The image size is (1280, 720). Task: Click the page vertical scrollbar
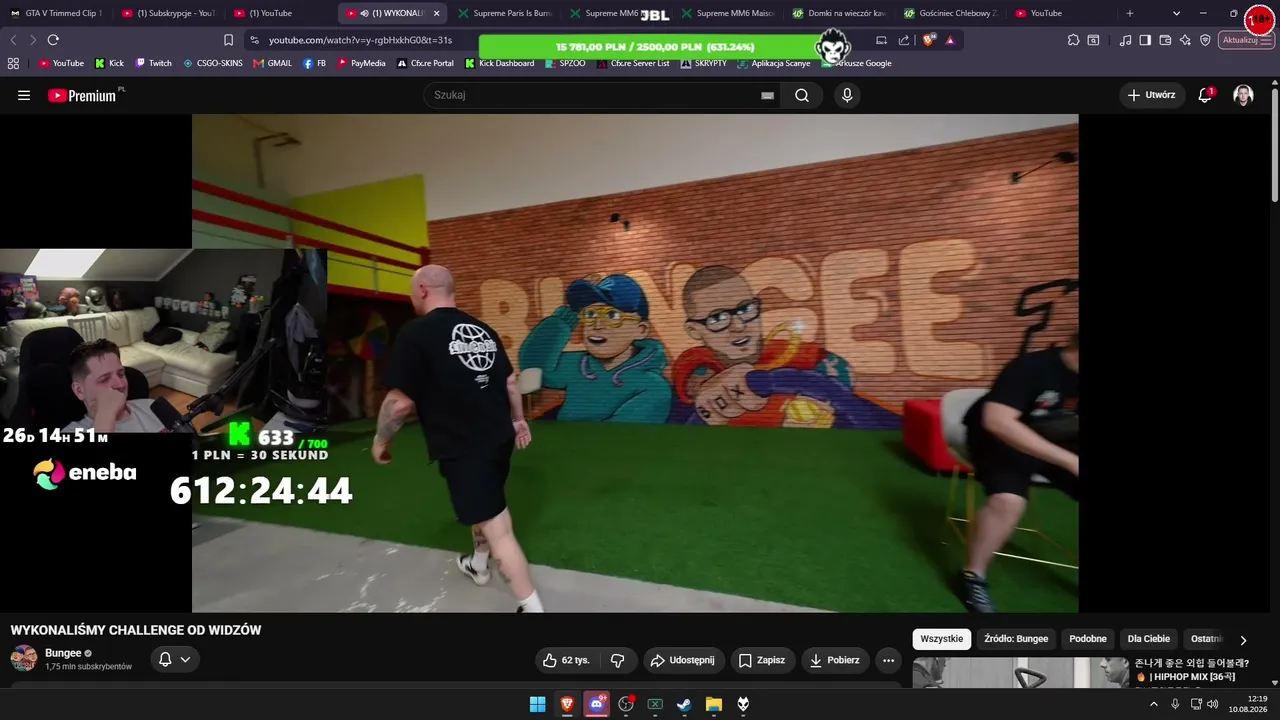pyautogui.click(x=1274, y=145)
